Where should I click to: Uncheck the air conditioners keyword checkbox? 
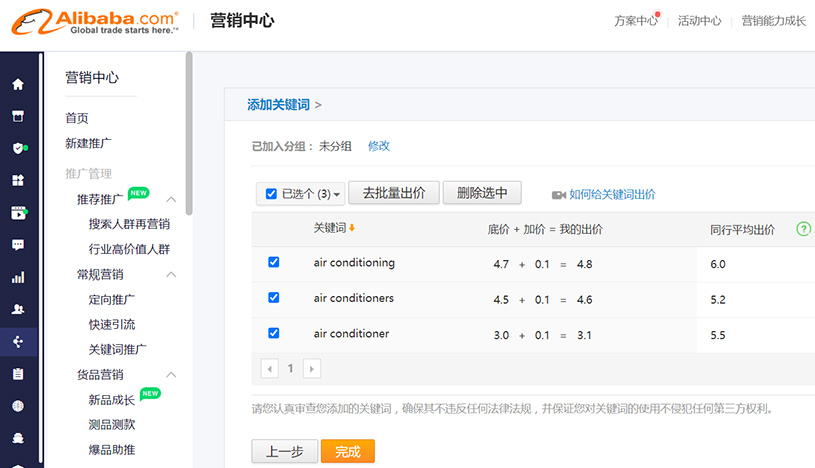pos(273,297)
